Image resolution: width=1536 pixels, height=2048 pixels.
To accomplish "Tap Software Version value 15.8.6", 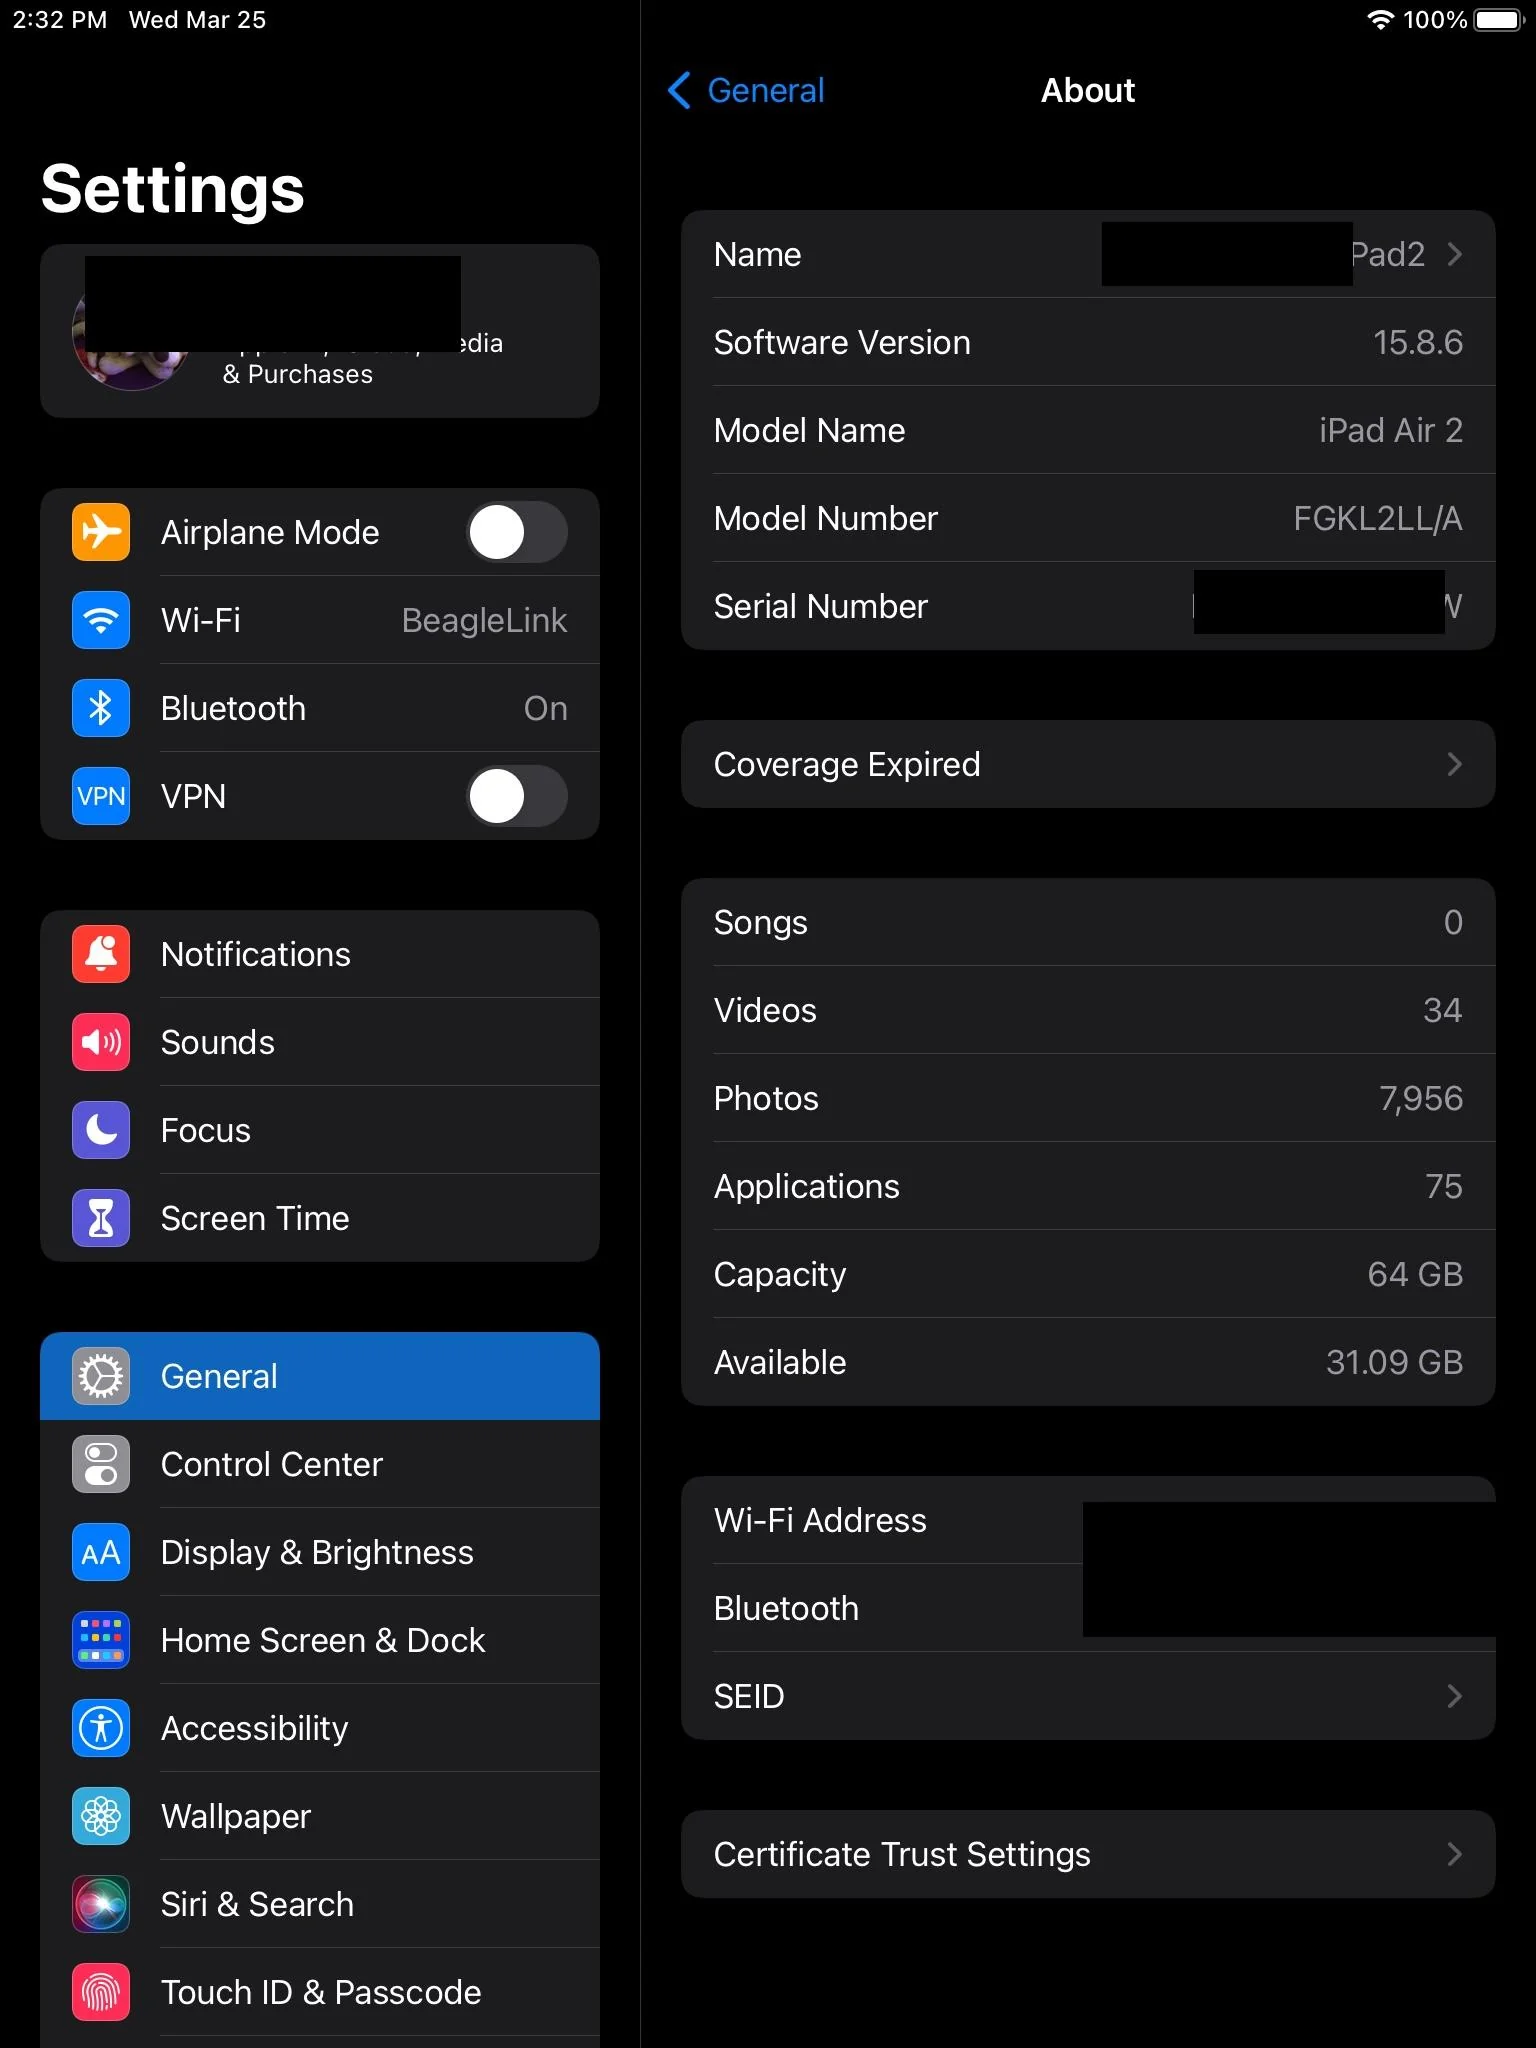I will tap(1418, 342).
